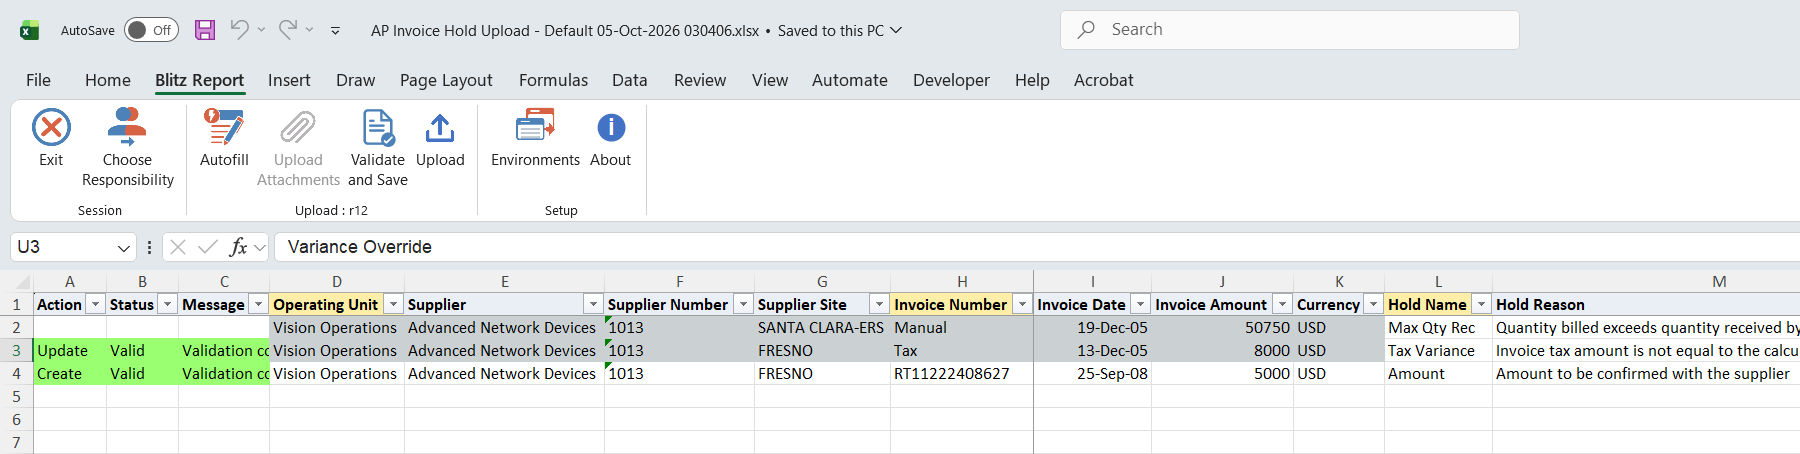Open the Currency filter dropdown
This screenshot has height=454, width=1800.
pyautogui.click(x=1373, y=304)
